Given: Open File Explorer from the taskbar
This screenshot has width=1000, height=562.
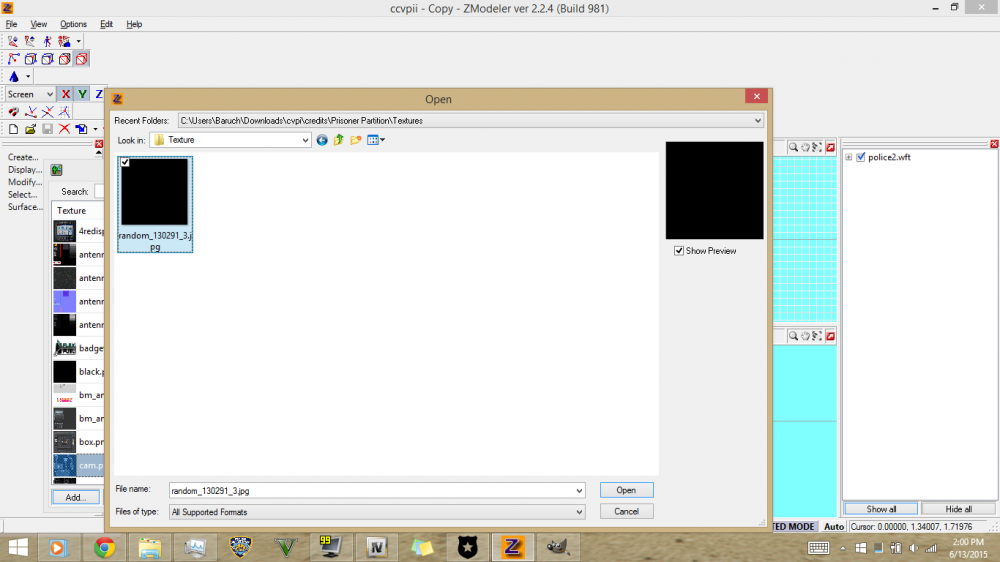Looking at the screenshot, I should click(x=150, y=547).
